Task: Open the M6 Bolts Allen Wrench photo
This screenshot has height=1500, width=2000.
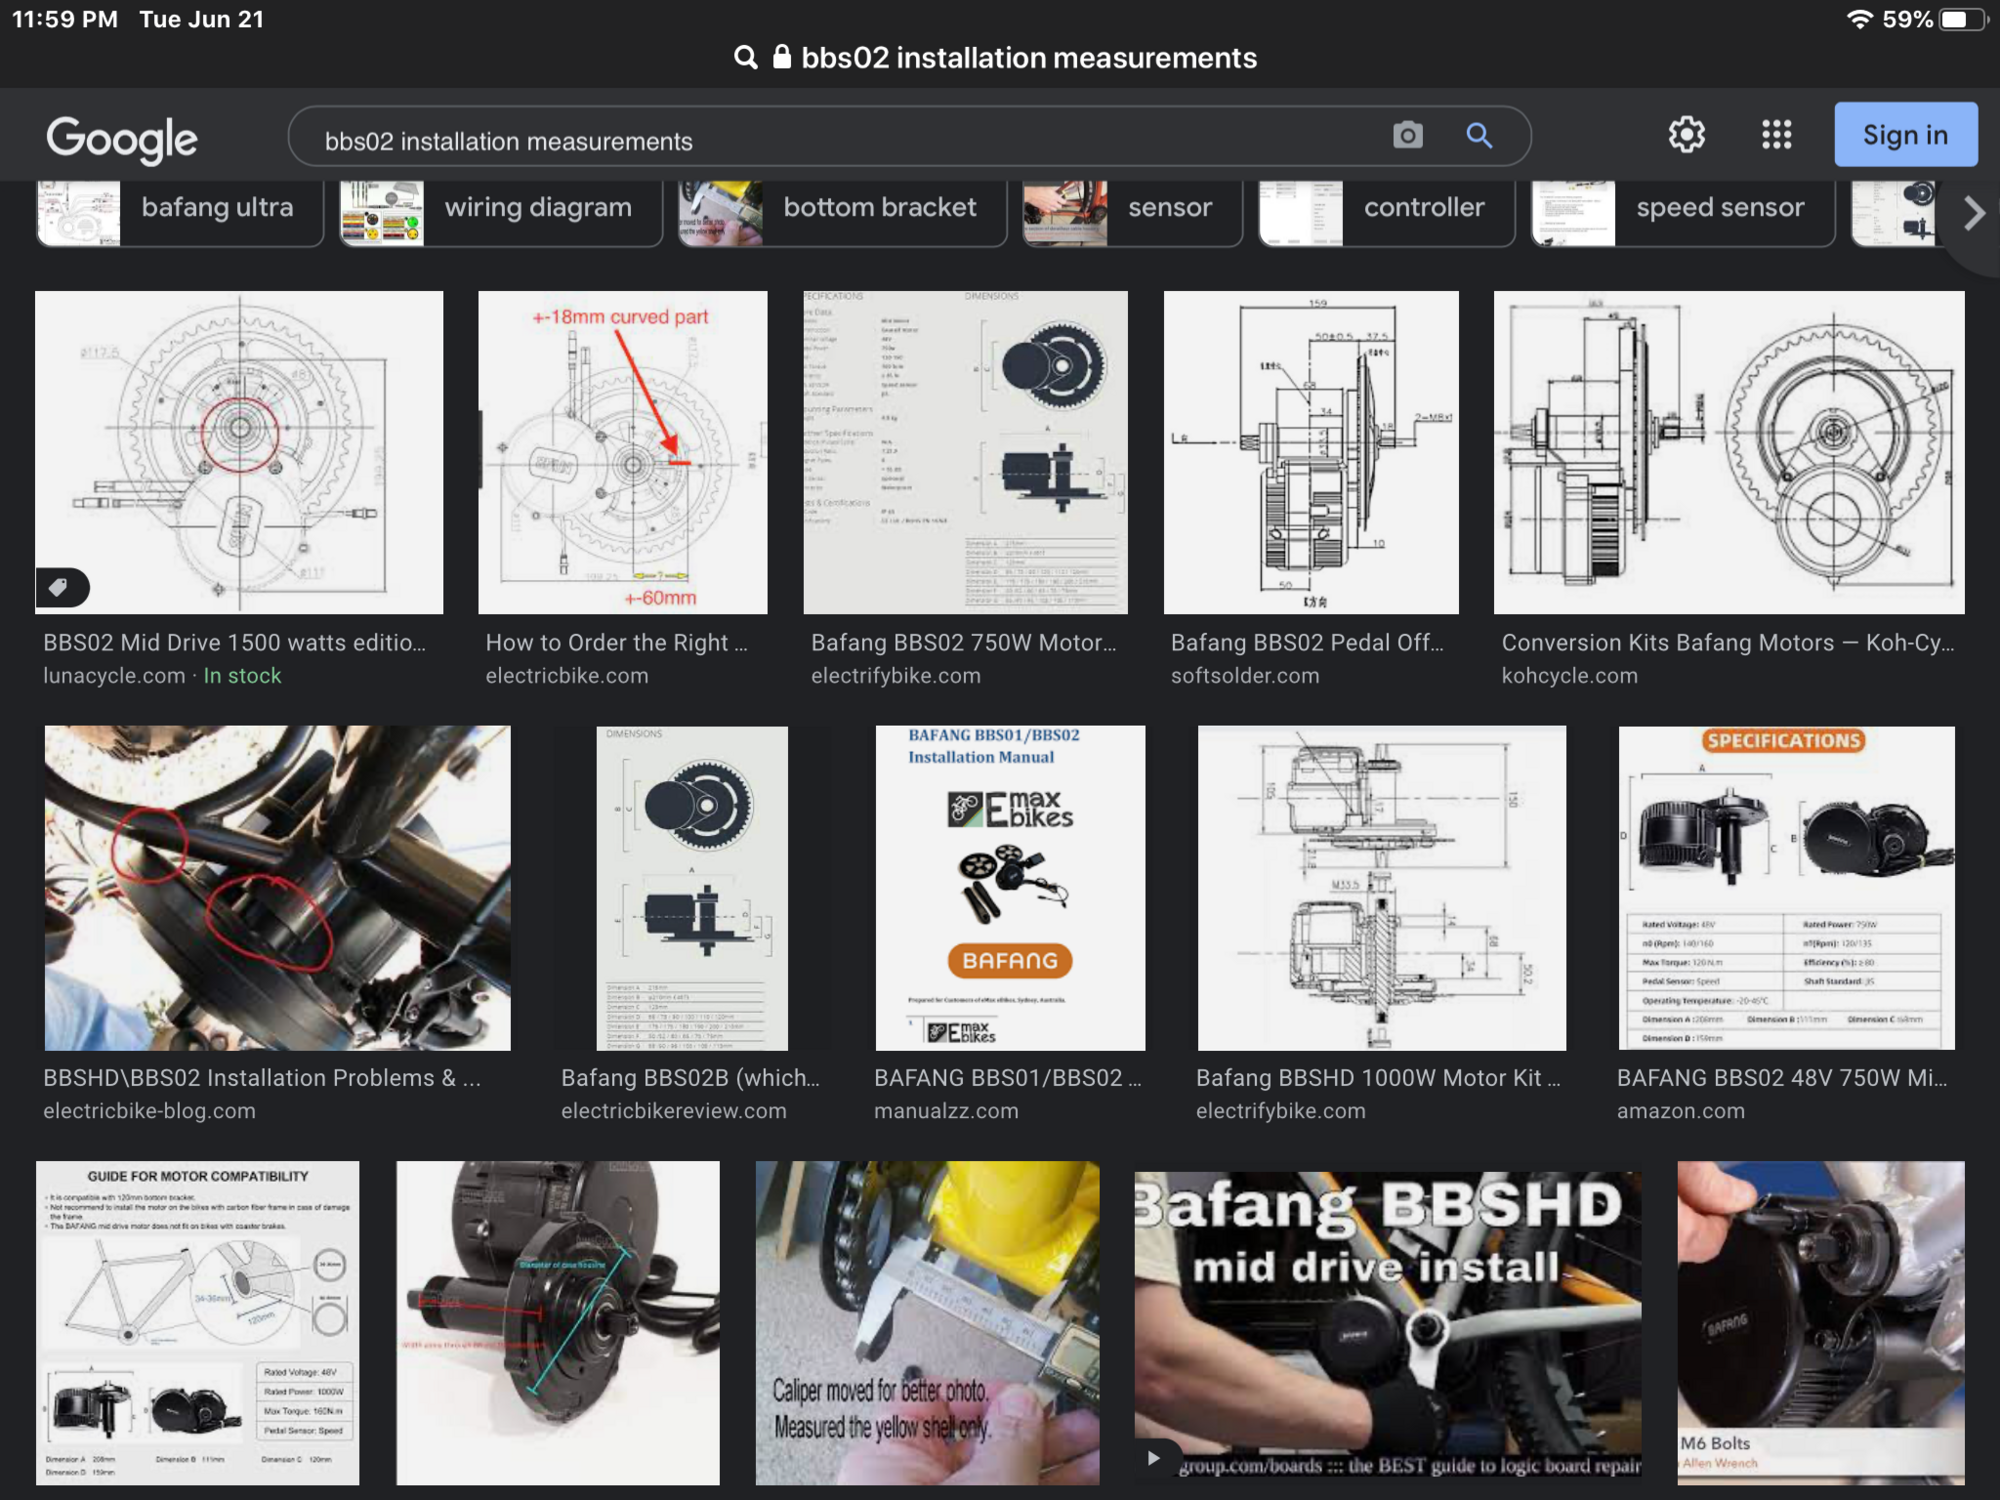Action: pyautogui.click(x=1820, y=1322)
